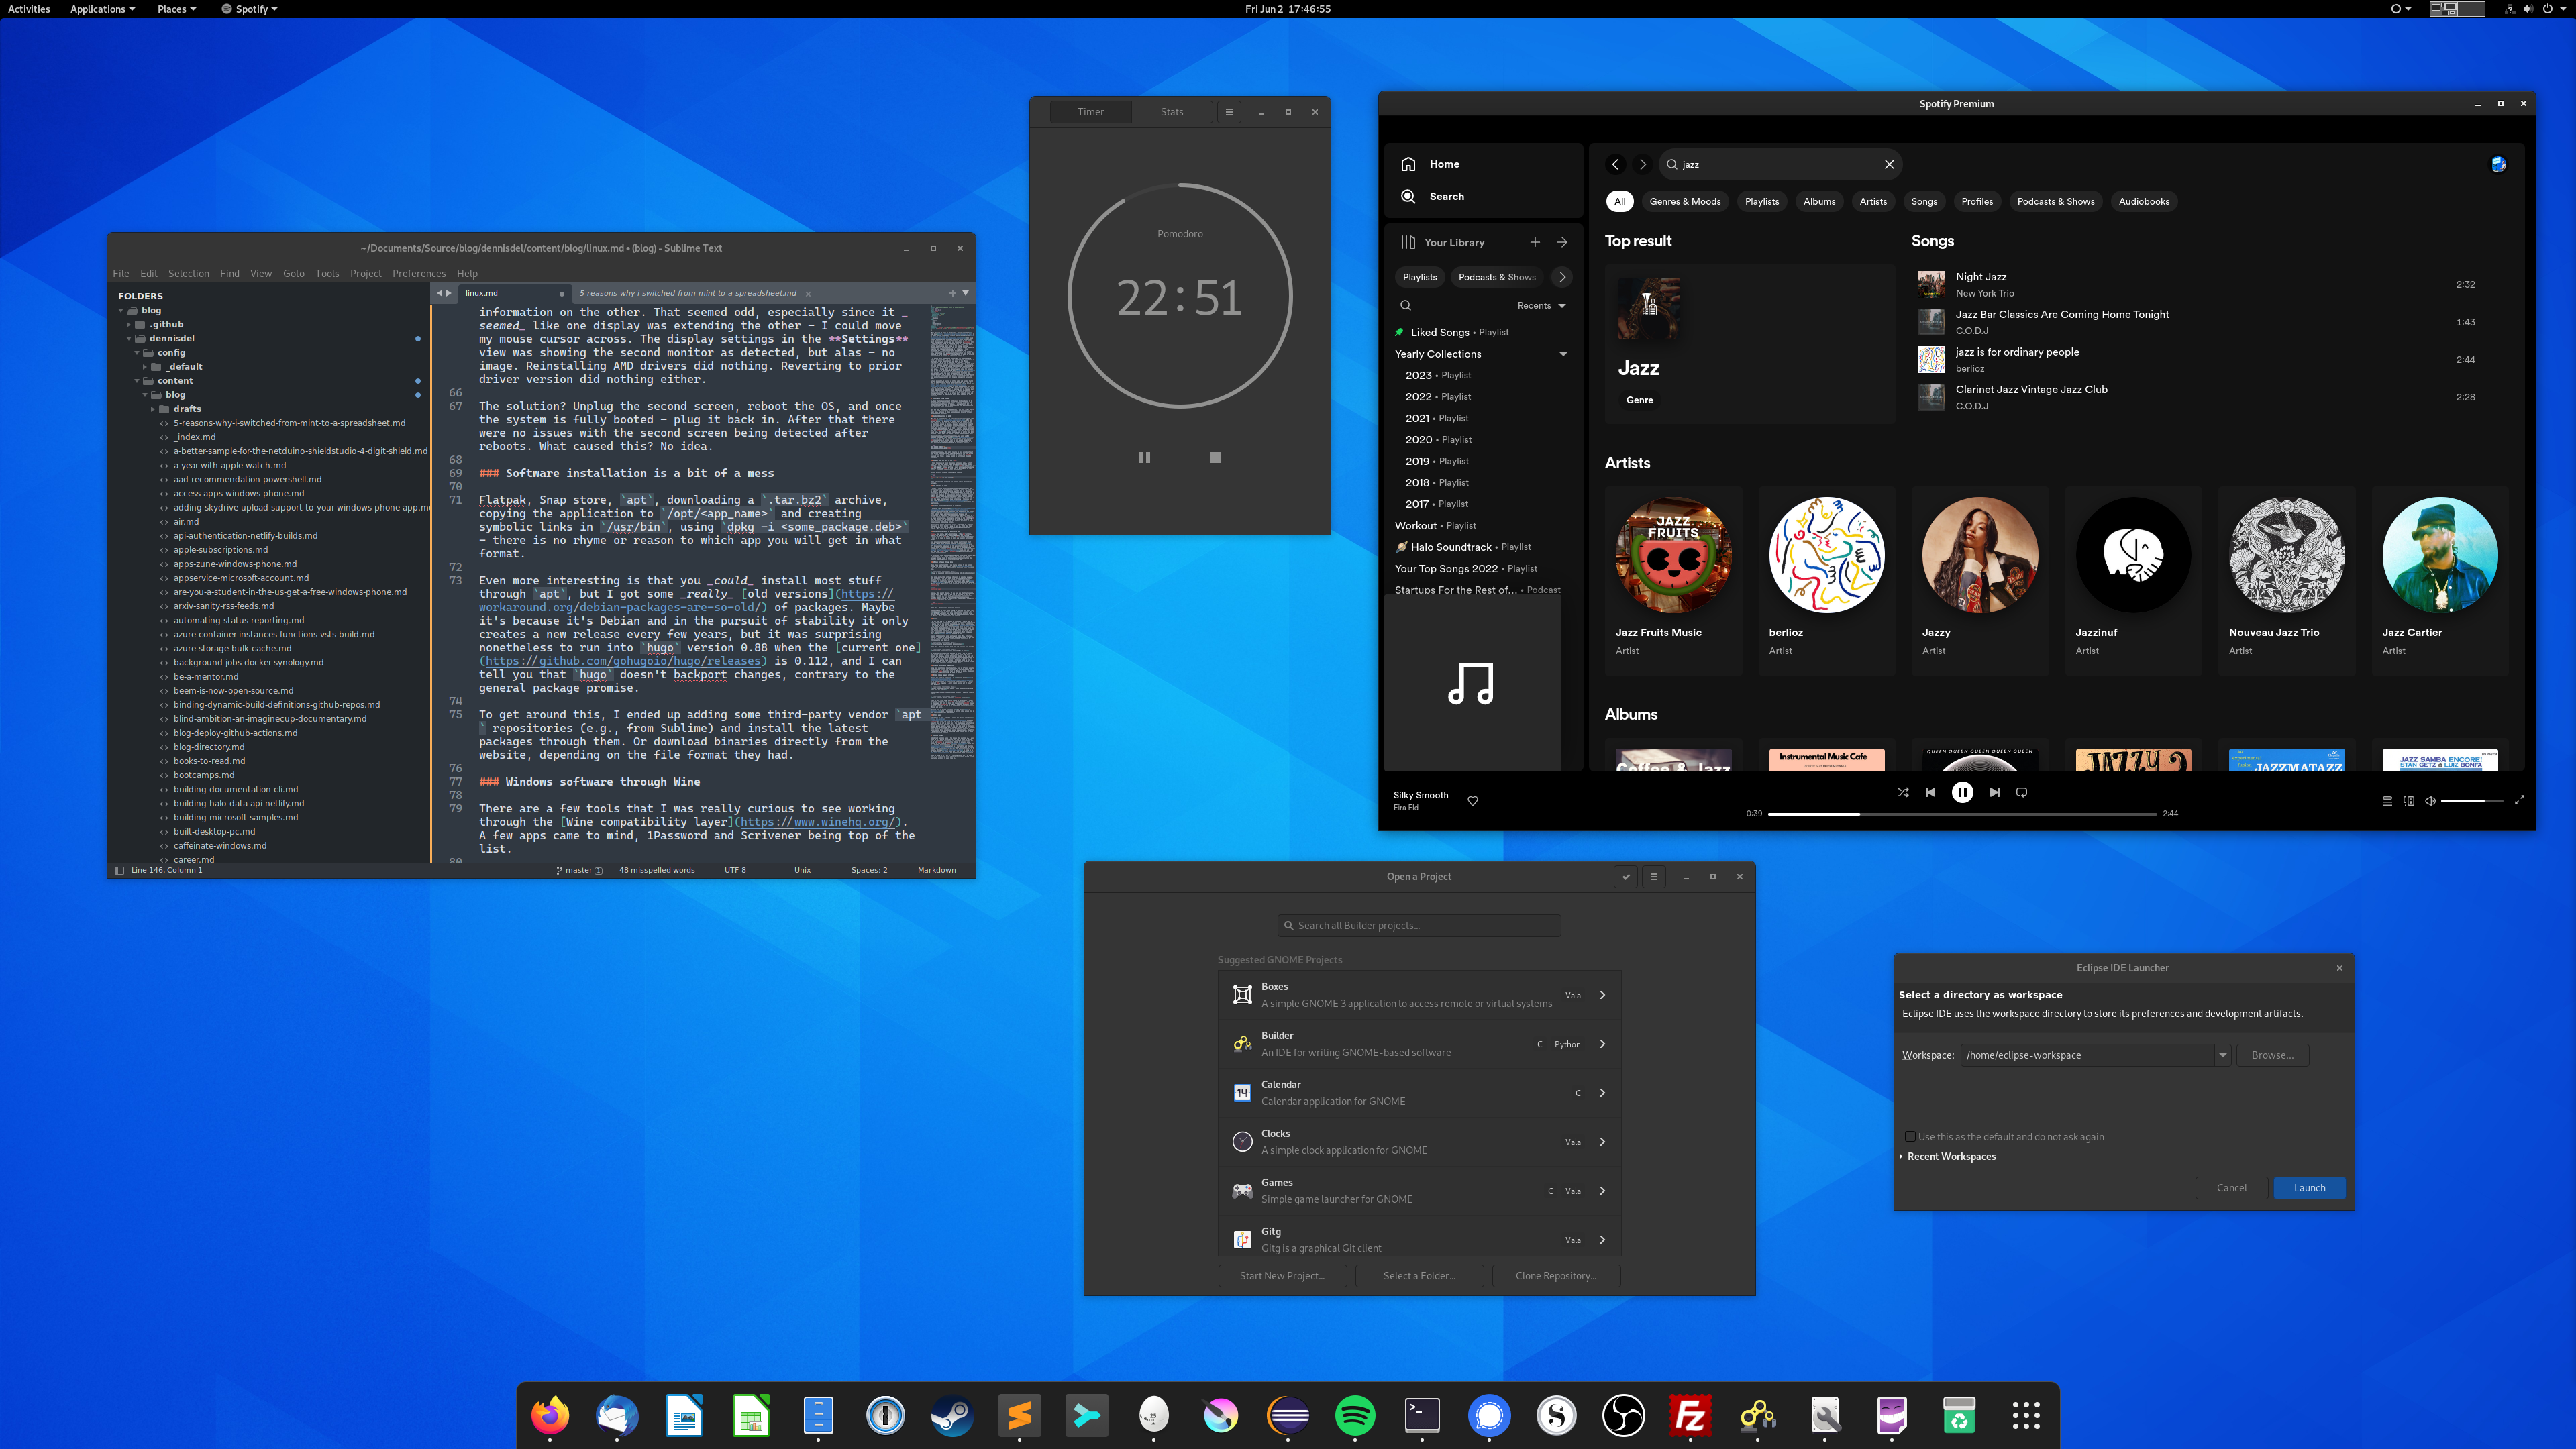The width and height of the screenshot is (2576, 1449).
Task: Open Spotify connect-to-device icon
Action: [2409, 801]
